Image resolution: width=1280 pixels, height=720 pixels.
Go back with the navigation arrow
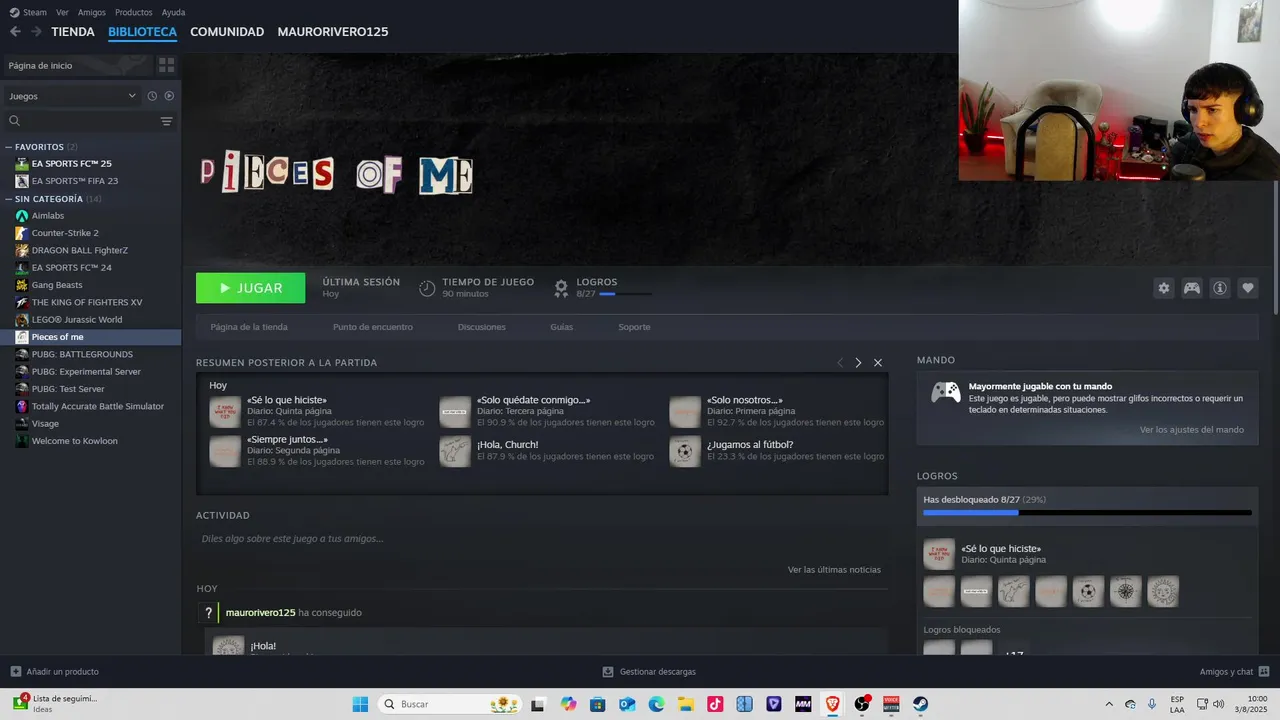pos(15,32)
